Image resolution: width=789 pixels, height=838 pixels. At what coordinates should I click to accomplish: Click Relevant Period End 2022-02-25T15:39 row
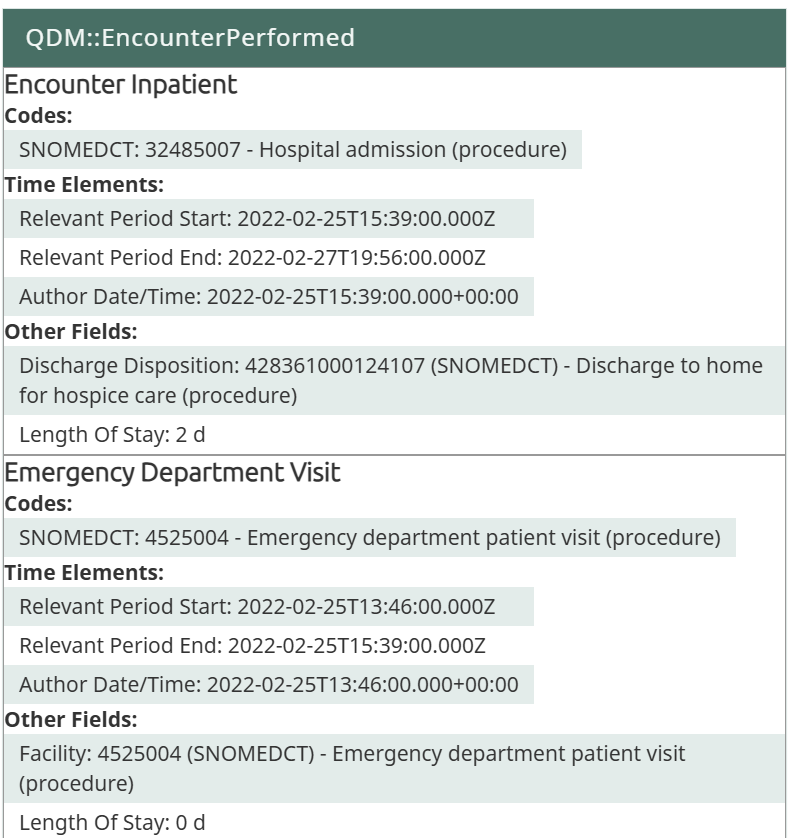click(252, 646)
